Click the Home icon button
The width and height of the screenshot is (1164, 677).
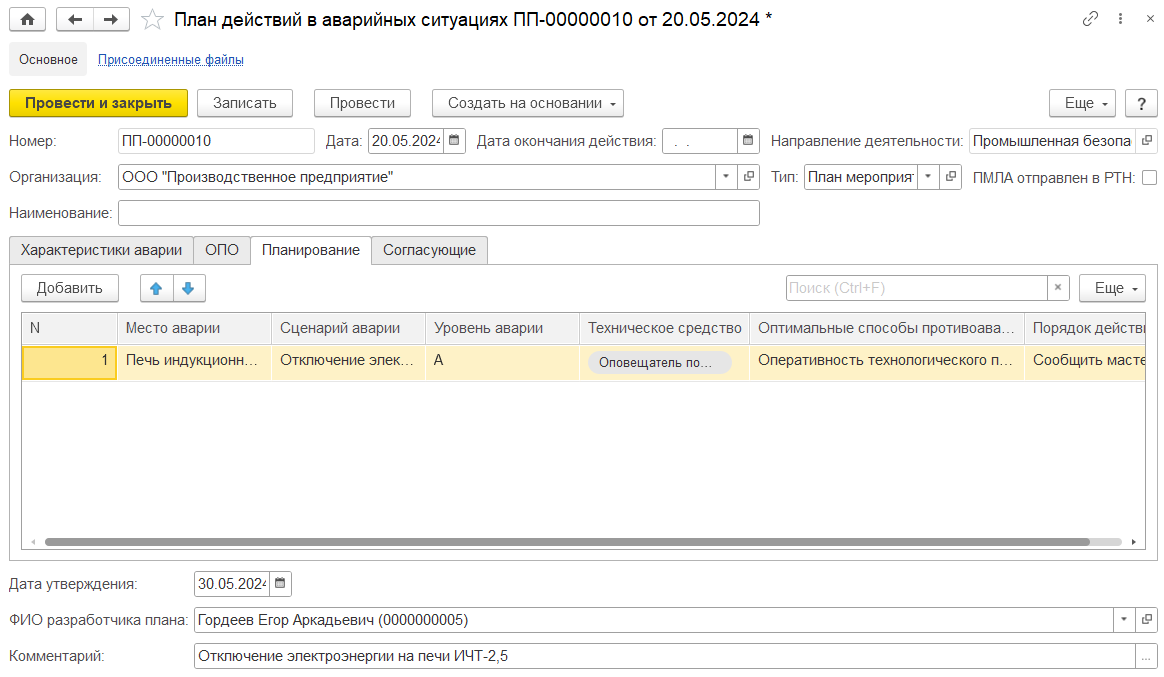click(x=28, y=20)
